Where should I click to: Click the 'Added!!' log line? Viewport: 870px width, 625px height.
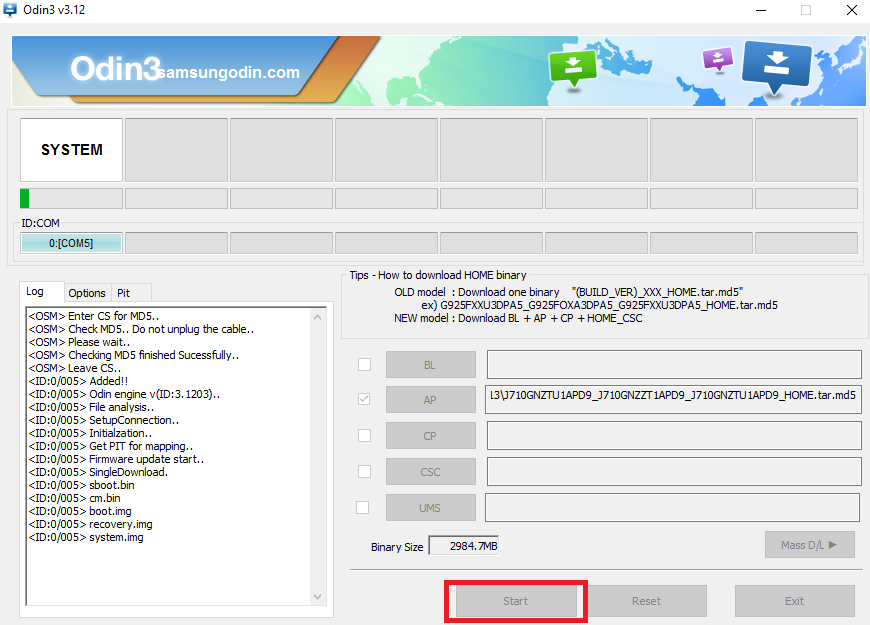[78, 381]
